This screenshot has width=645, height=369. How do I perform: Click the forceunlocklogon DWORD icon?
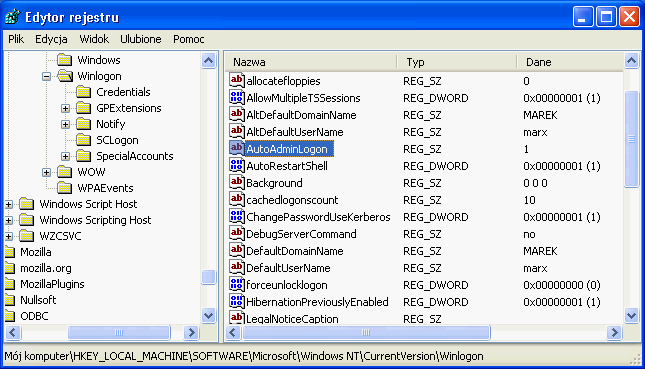click(x=237, y=284)
